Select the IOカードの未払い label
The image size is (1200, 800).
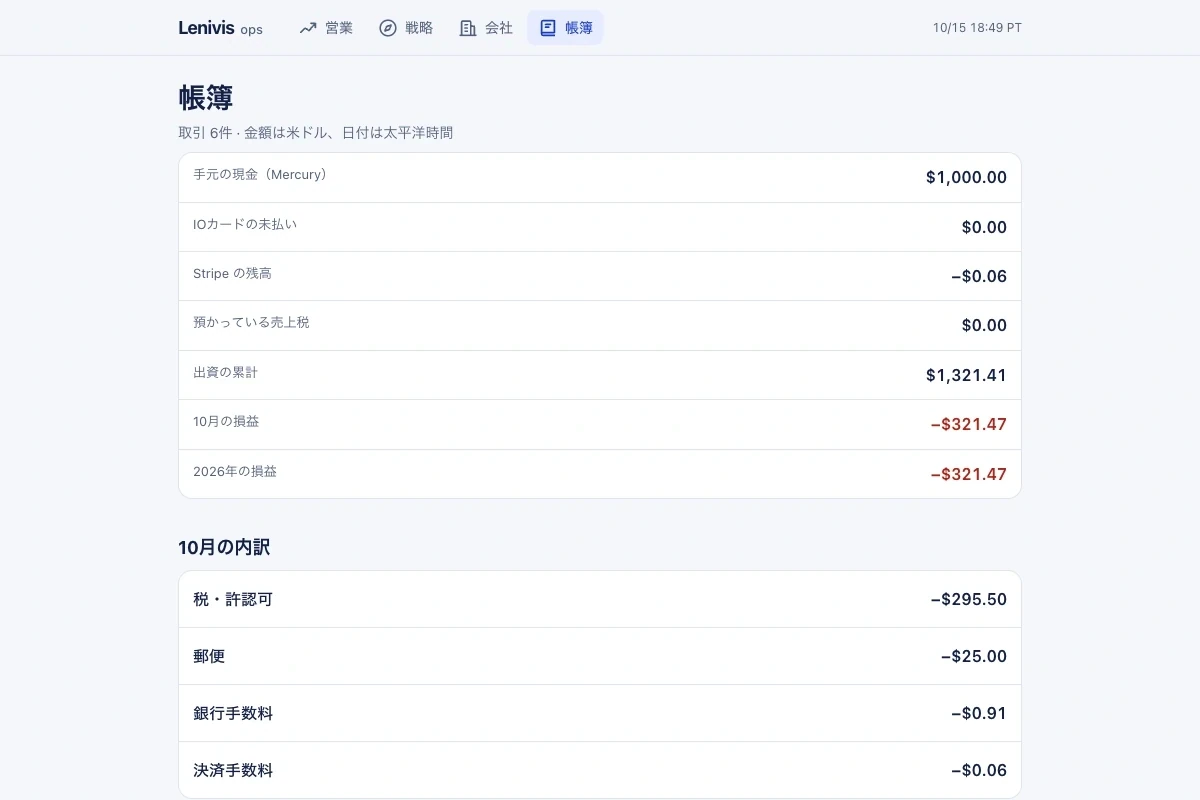(245, 224)
